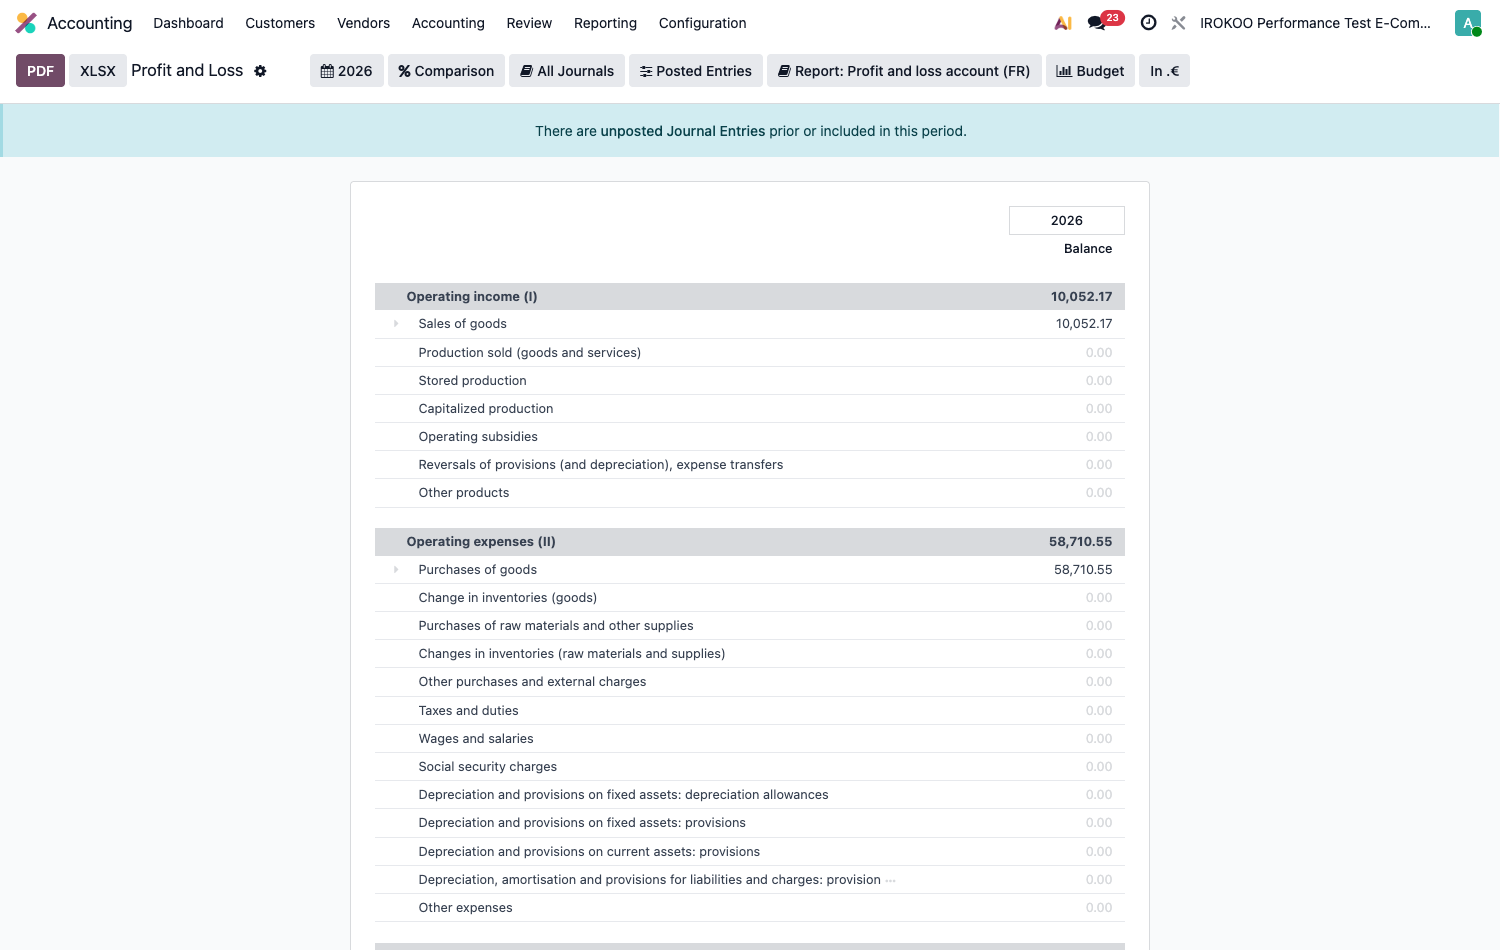1500x950 pixels.
Task: Open Report: Profit and loss account (FR) selector
Action: click(904, 71)
